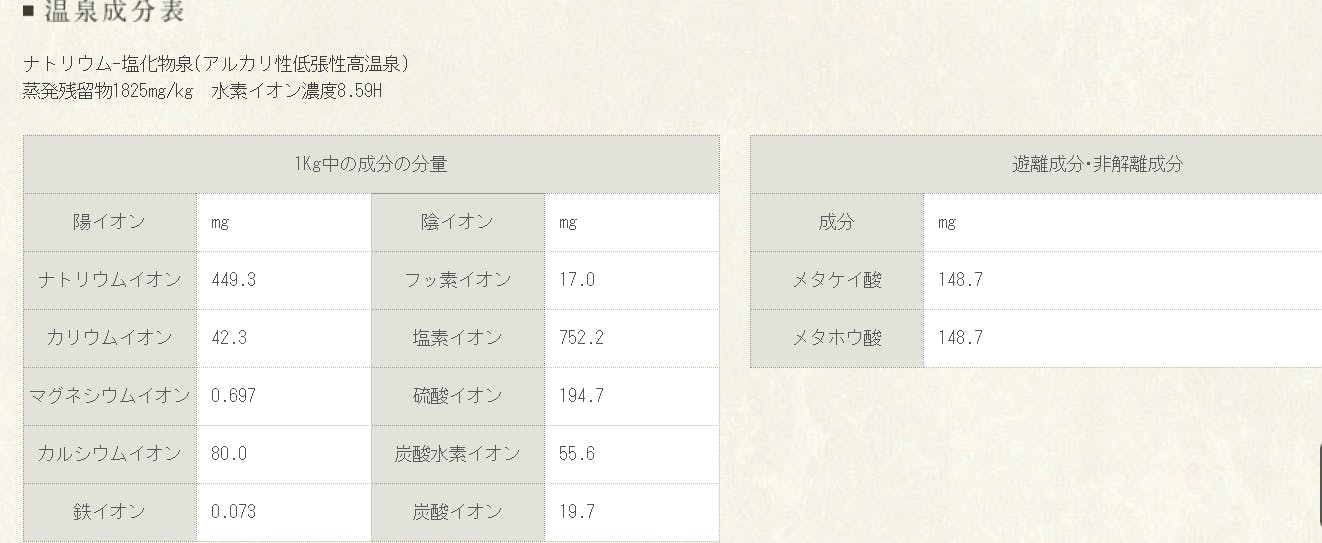Click the 449.3 sodium value cell
This screenshot has height=543, width=1322.
point(234,280)
